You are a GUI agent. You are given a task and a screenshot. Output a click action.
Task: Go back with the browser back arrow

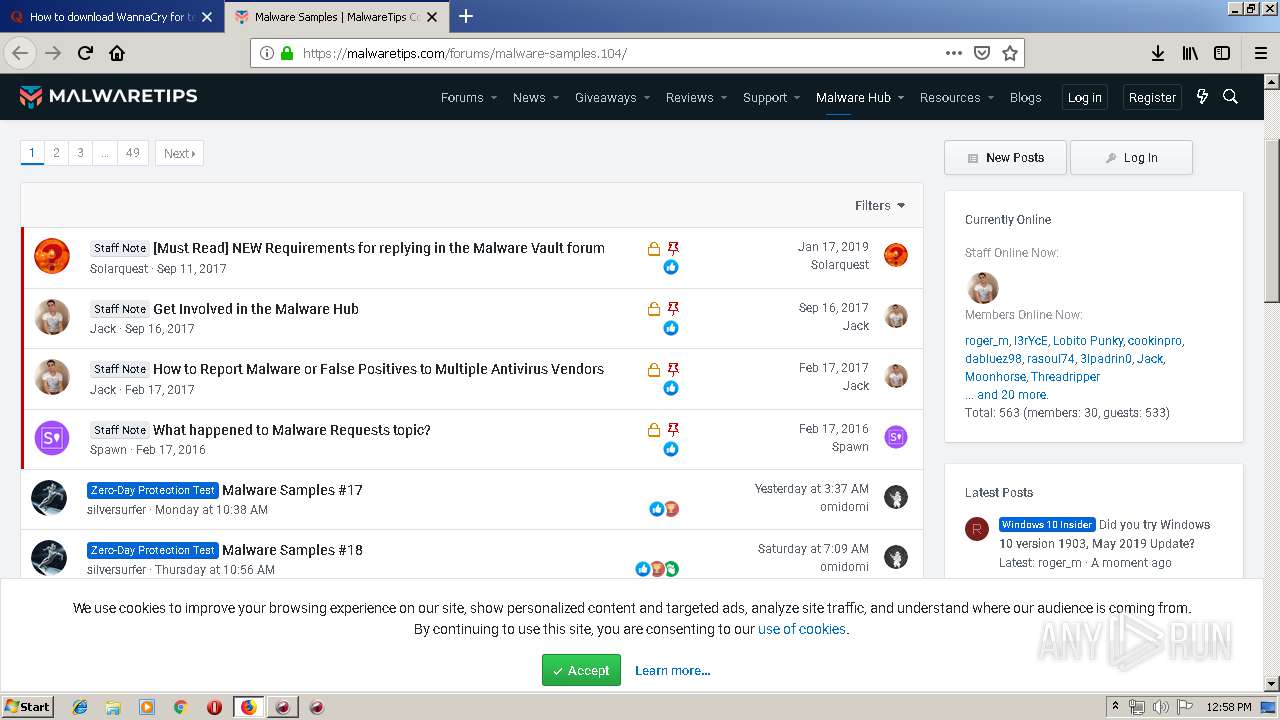point(20,53)
